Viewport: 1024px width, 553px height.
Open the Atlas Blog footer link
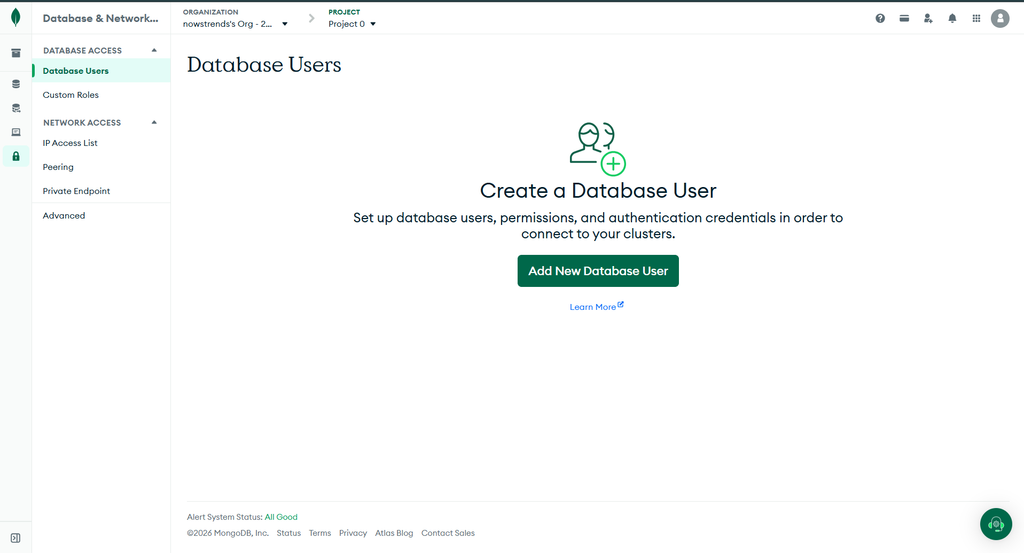[394, 533]
